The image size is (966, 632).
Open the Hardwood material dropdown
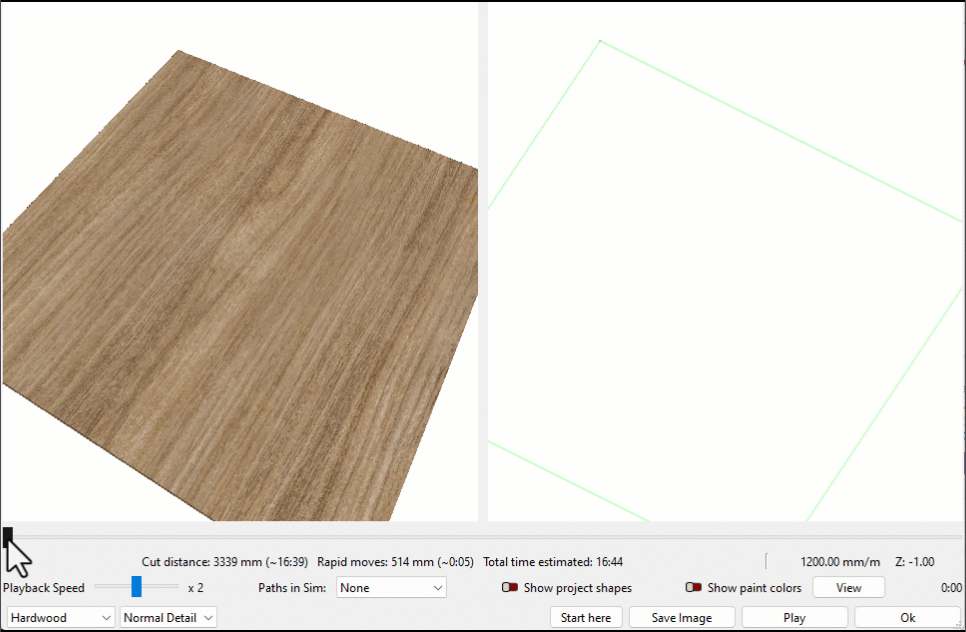point(61,618)
